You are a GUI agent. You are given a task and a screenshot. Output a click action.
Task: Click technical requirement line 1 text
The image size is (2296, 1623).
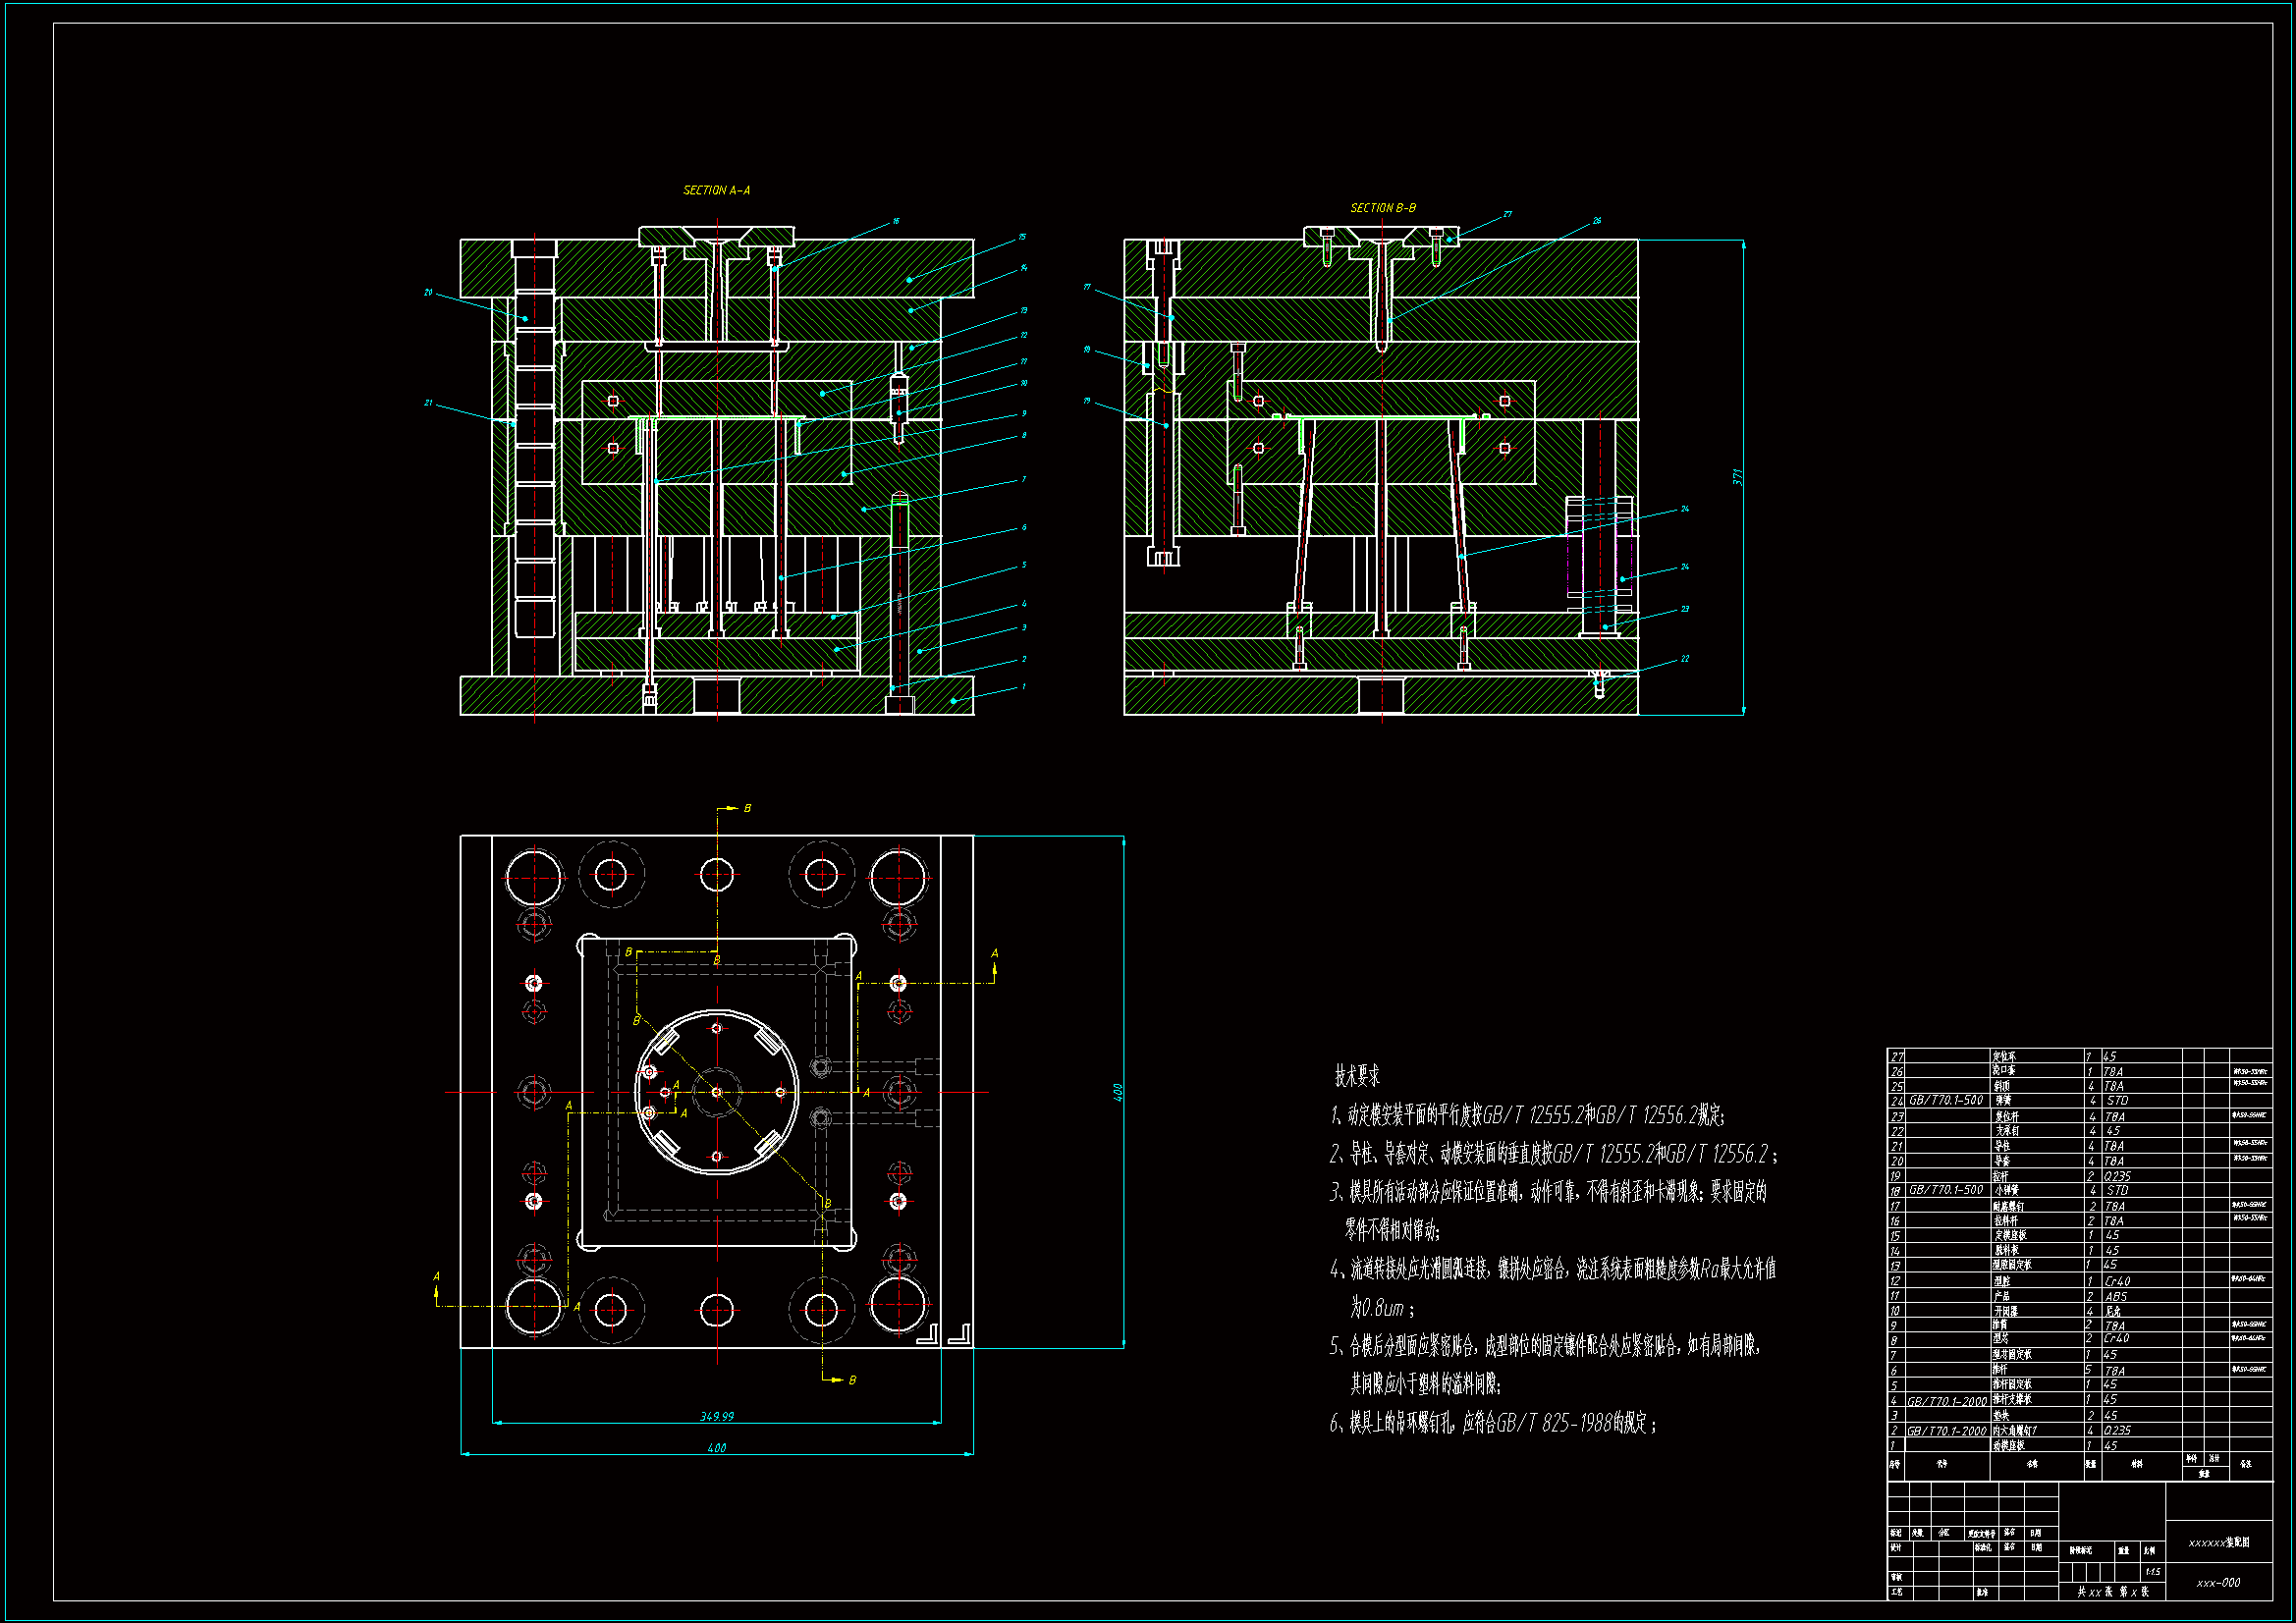click(1527, 1115)
